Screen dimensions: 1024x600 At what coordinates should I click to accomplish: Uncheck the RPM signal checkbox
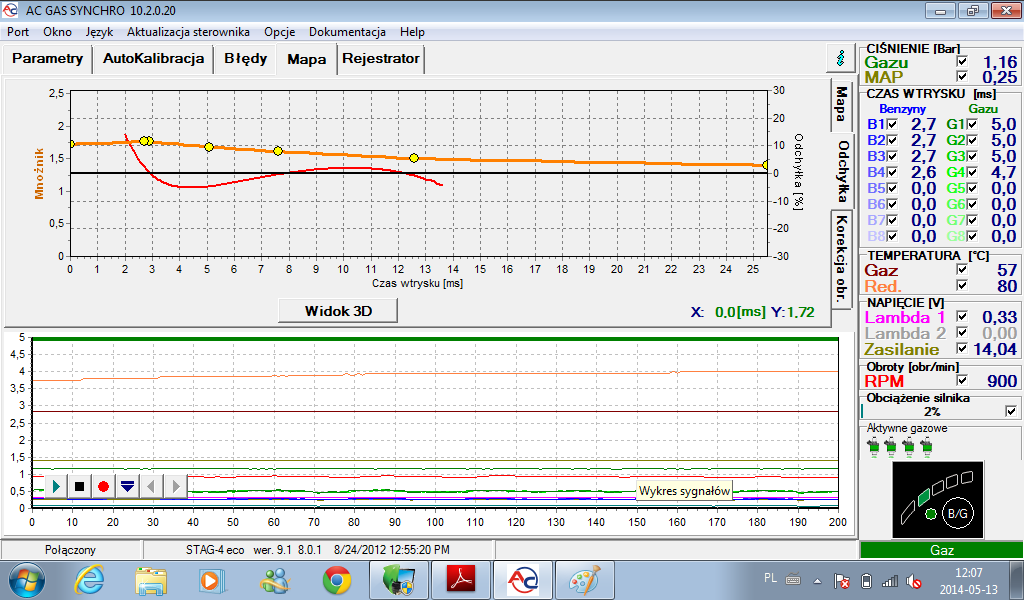click(962, 380)
